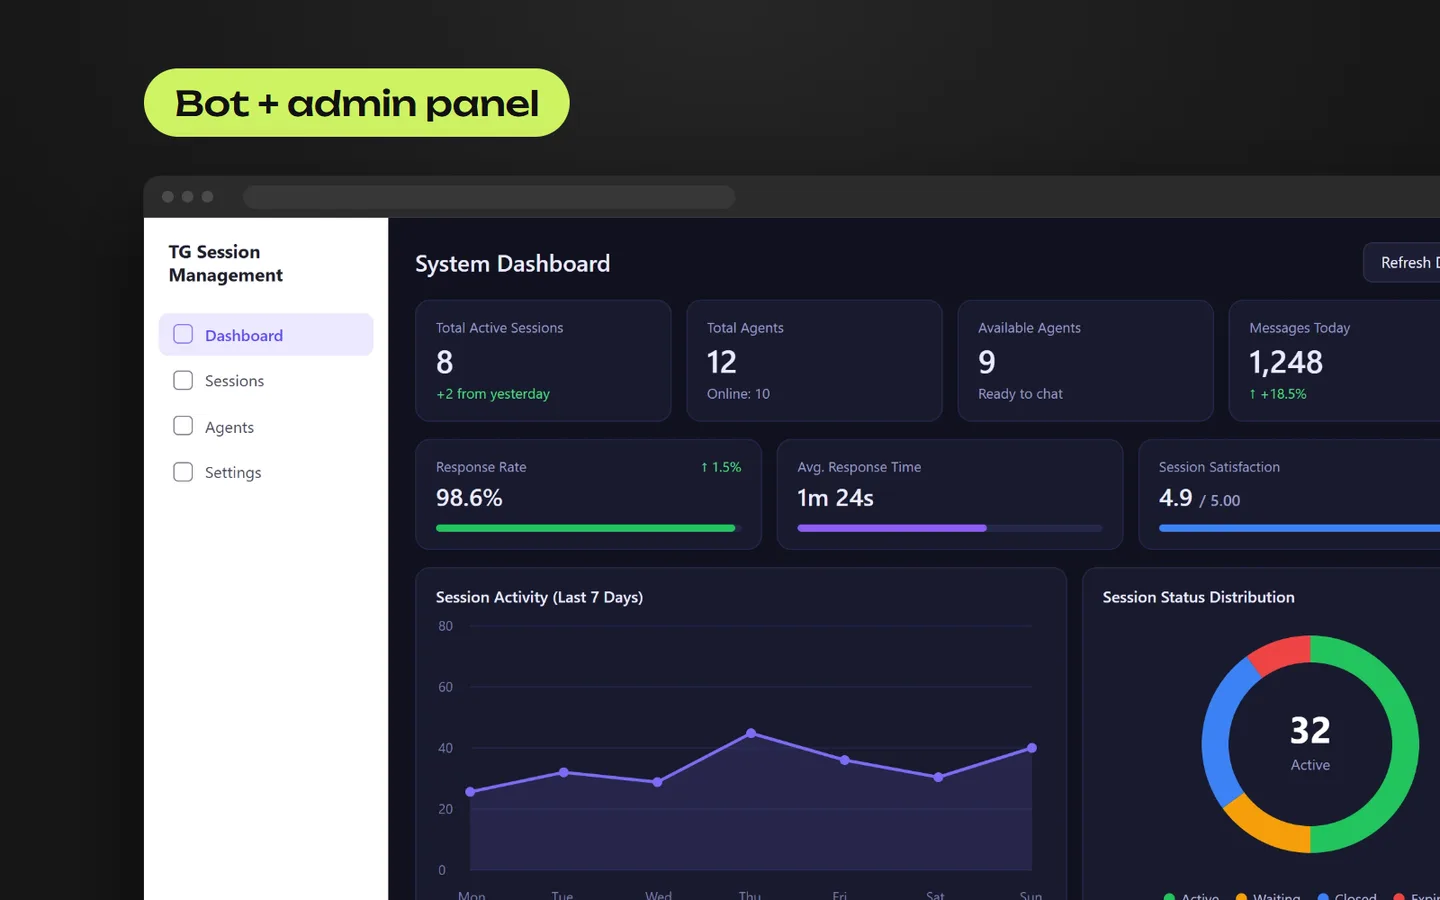The image size is (1440, 900).
Task: Click the Online: 10 text
Action: coord(738,394)
